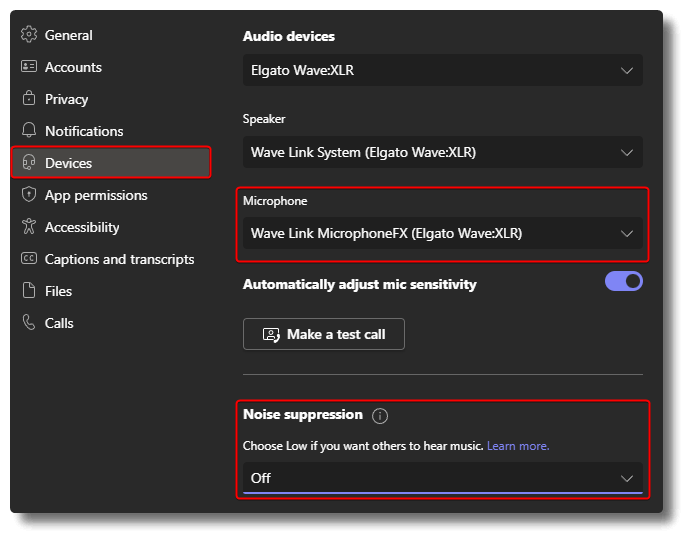Click the Calls phone icon
Image resolution: width=683 pixels, height=533 pixels.
click(29, 323)
